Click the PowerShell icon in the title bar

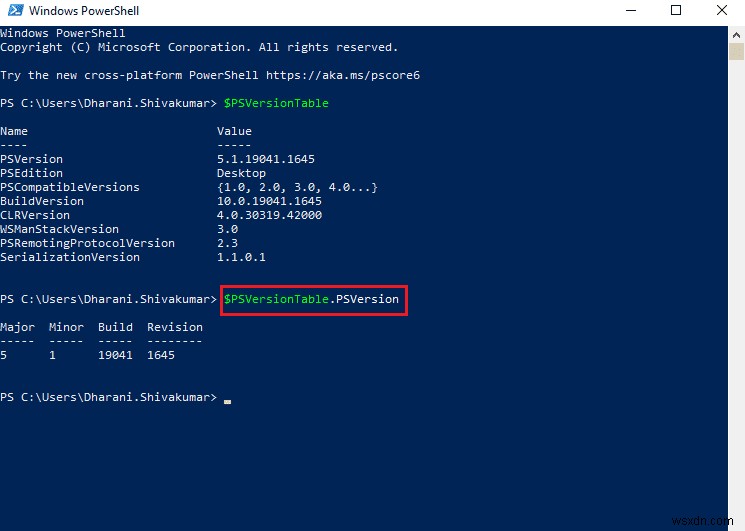(16, 10)
